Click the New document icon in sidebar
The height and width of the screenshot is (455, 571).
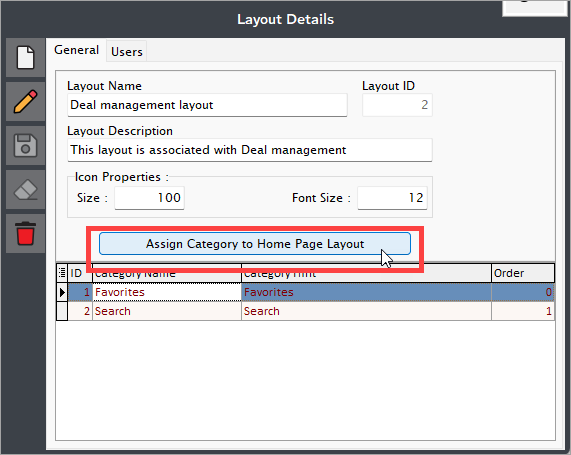pyautogui.click(x=25, y=58)
